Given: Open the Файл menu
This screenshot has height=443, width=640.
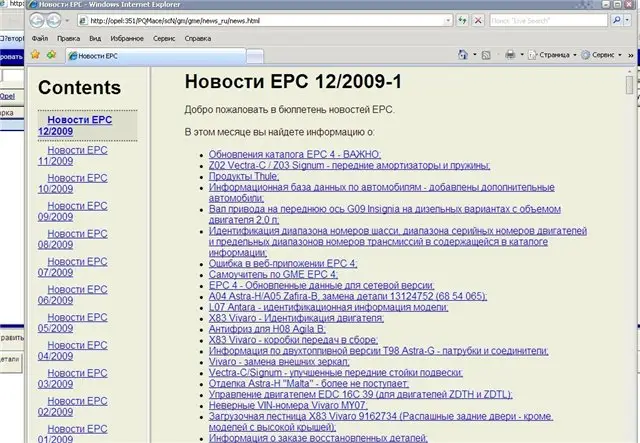Looking at the screenshot, I should coord(40,38).
